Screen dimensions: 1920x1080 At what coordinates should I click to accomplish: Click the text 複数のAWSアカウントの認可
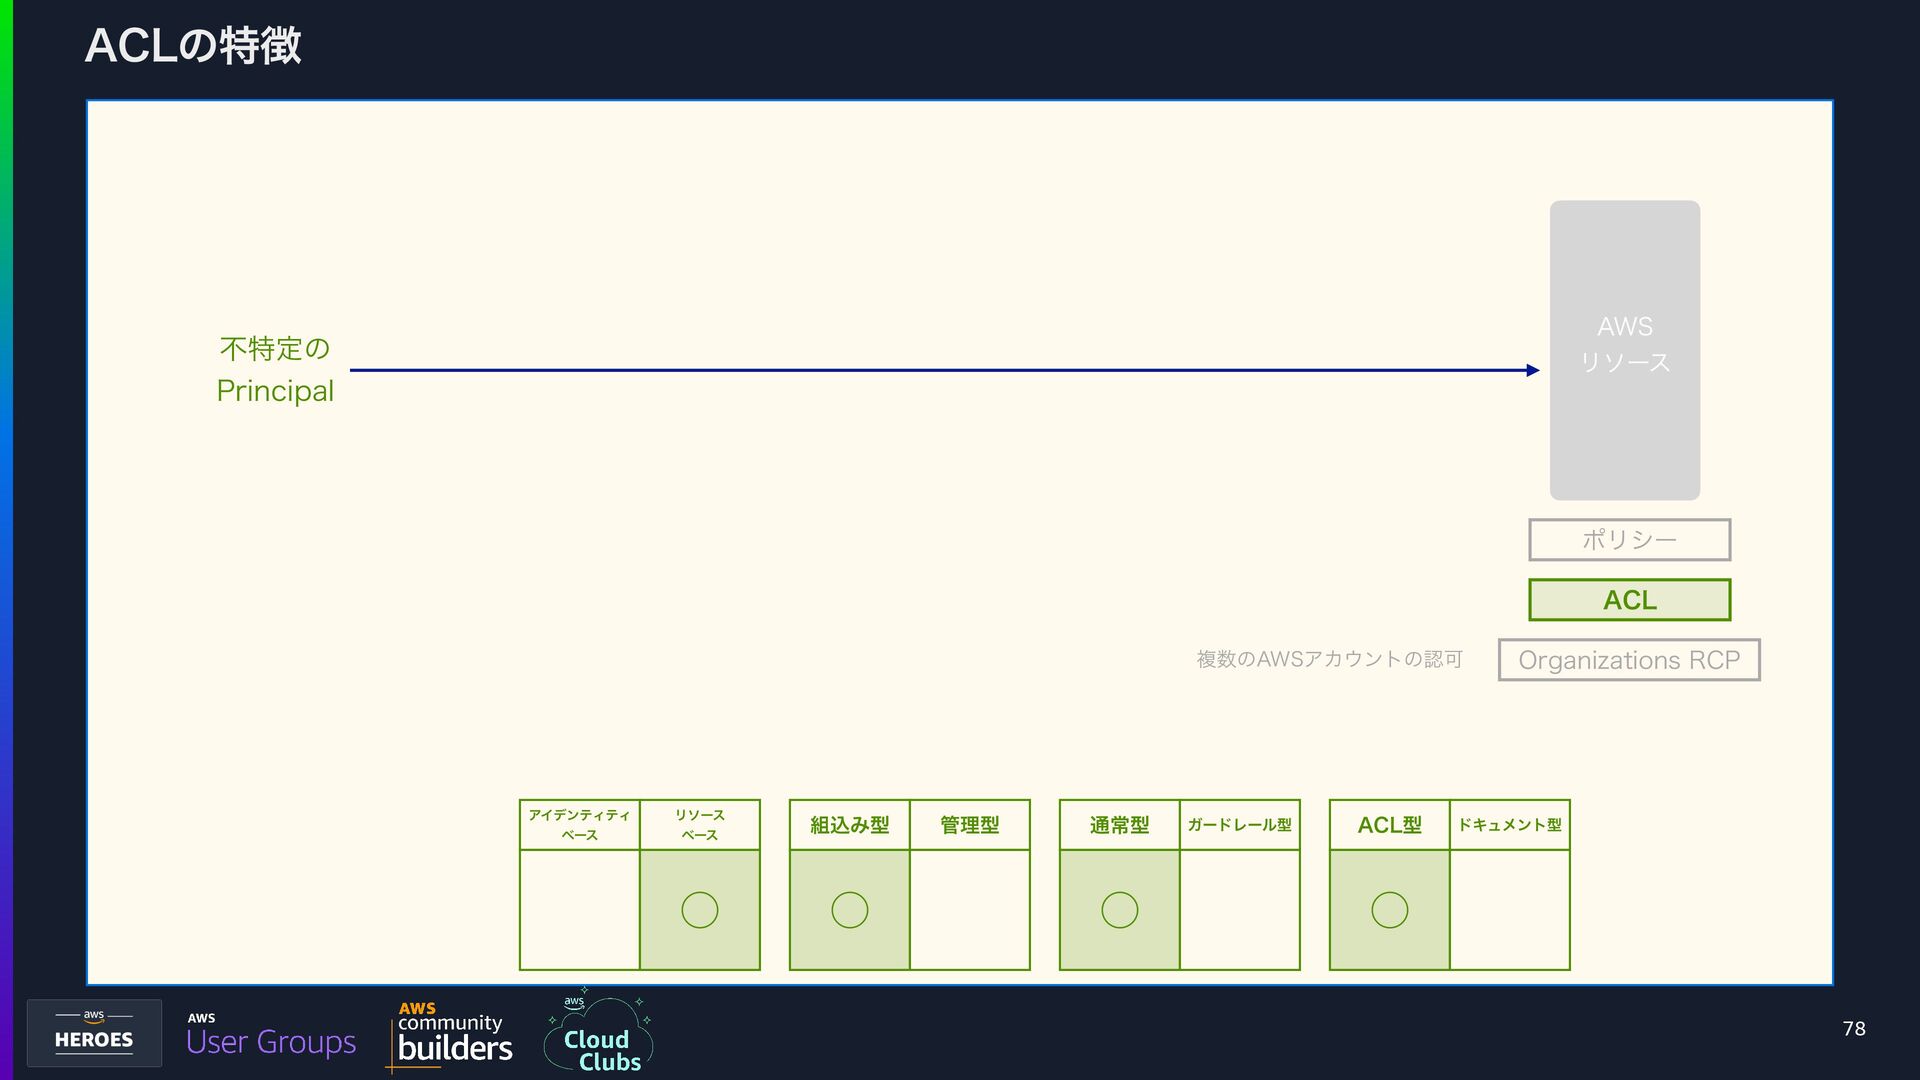1330,659
